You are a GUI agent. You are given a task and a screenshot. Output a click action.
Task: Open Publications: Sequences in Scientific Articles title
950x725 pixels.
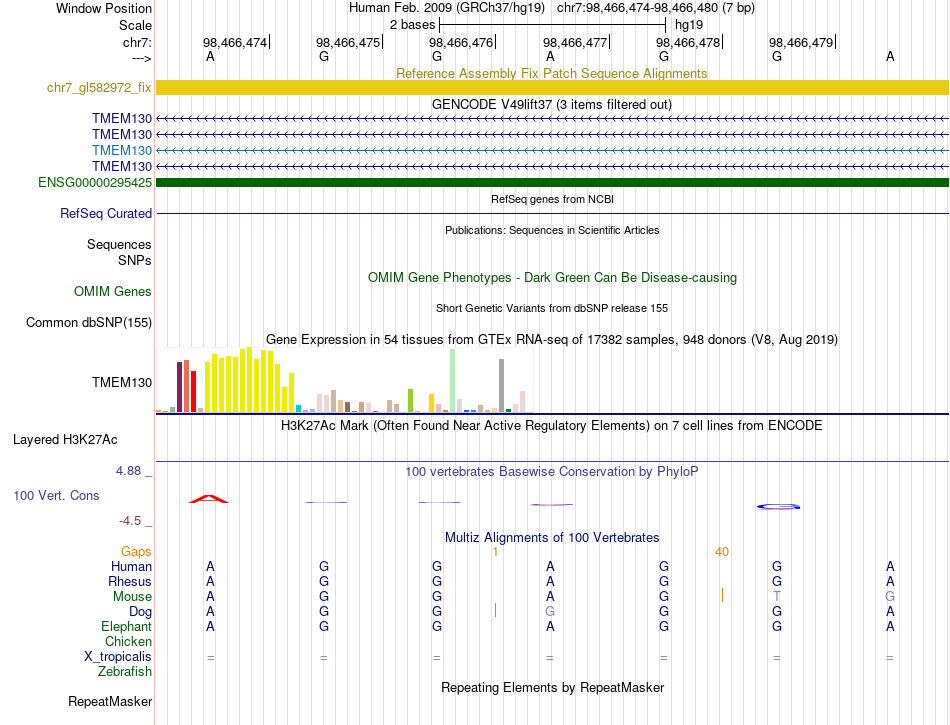[x=552, y=230]
